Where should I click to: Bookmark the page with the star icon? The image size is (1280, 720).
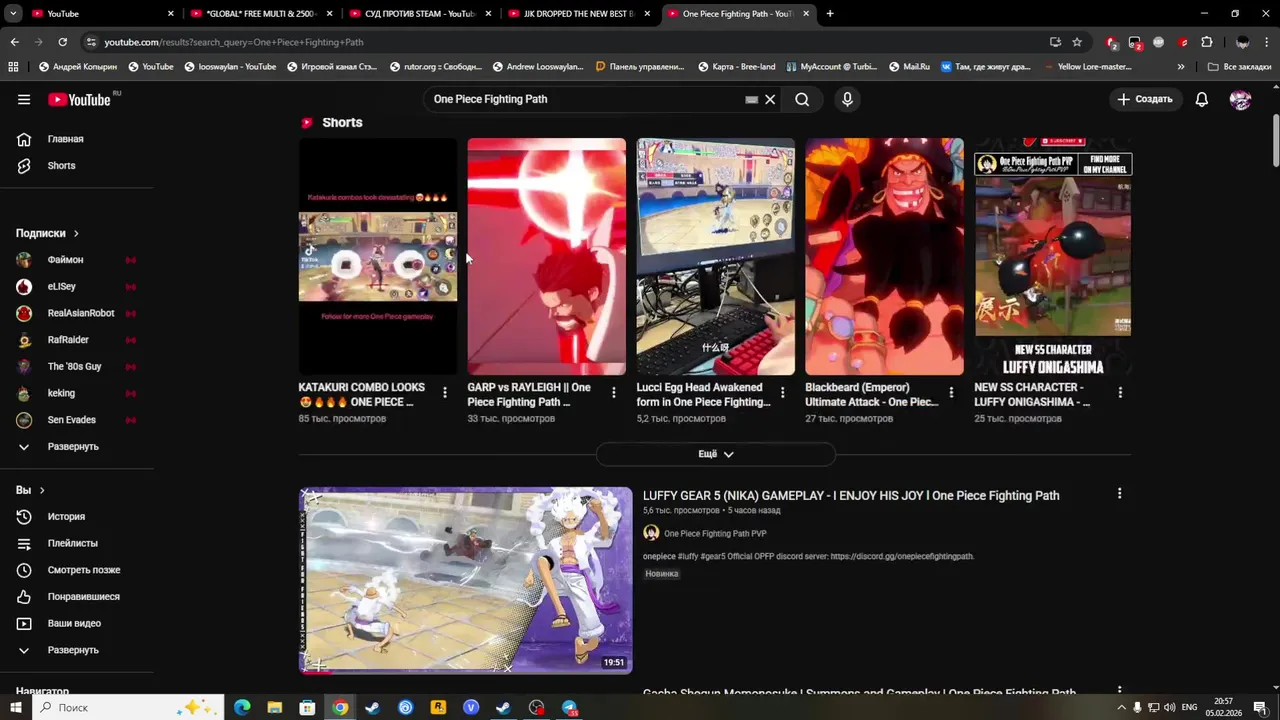[x=1077, y=42]
